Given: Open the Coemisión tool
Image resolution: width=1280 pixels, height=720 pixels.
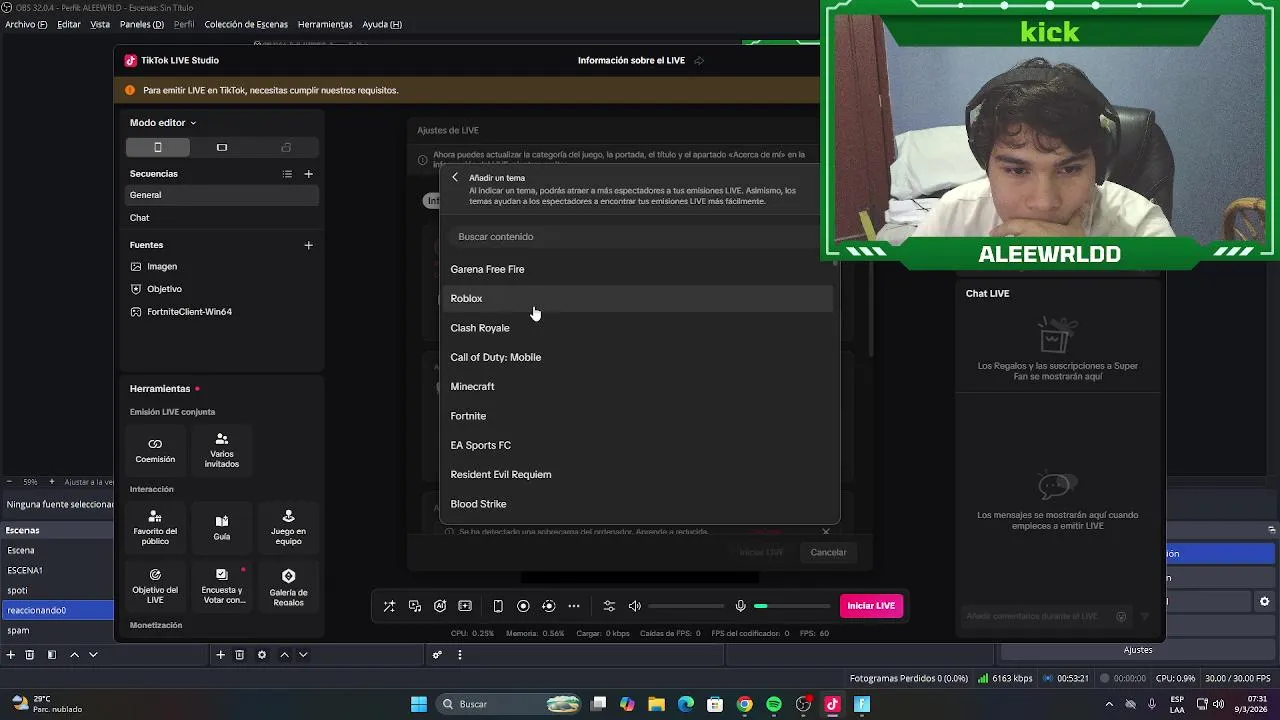Looking at the screenshot, I should (x=155, y=450).
